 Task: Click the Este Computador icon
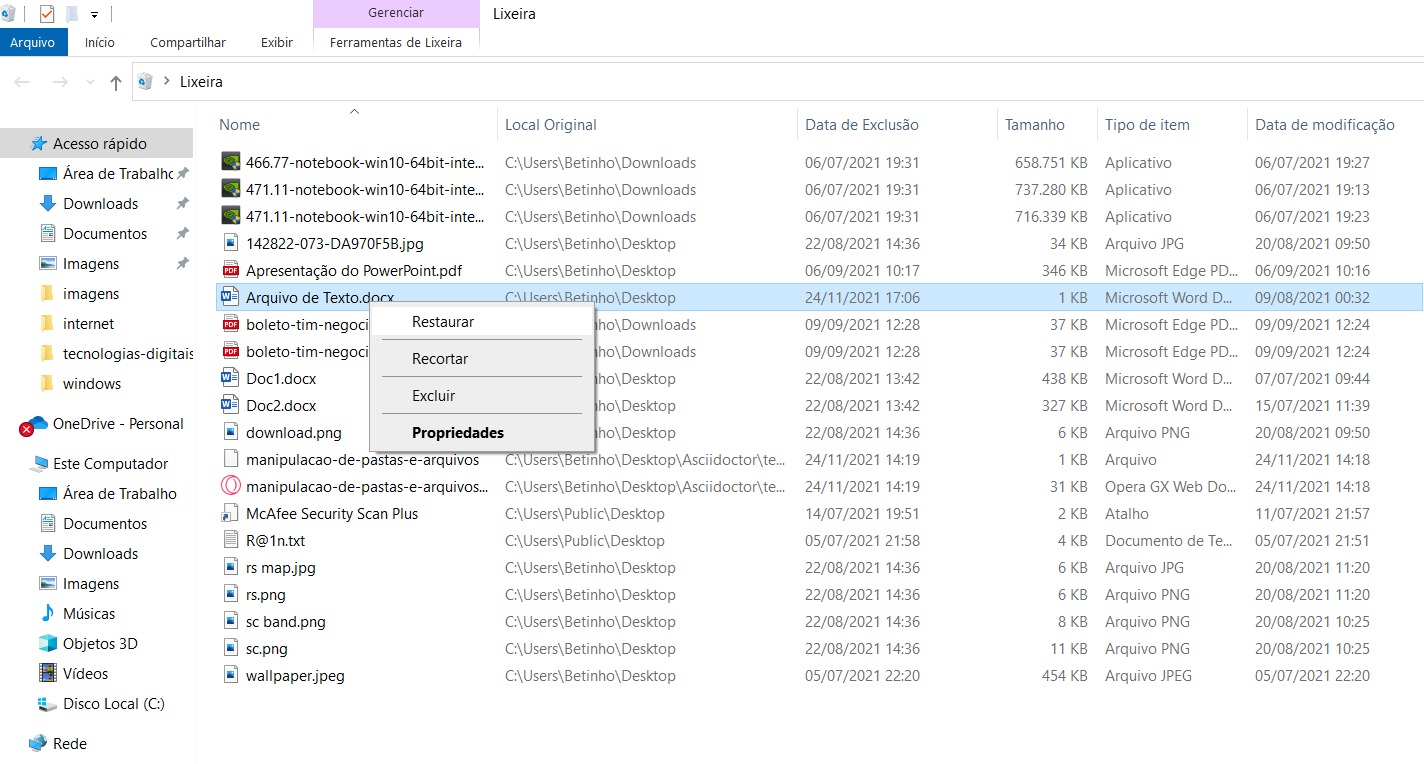[x=39, y=464]
